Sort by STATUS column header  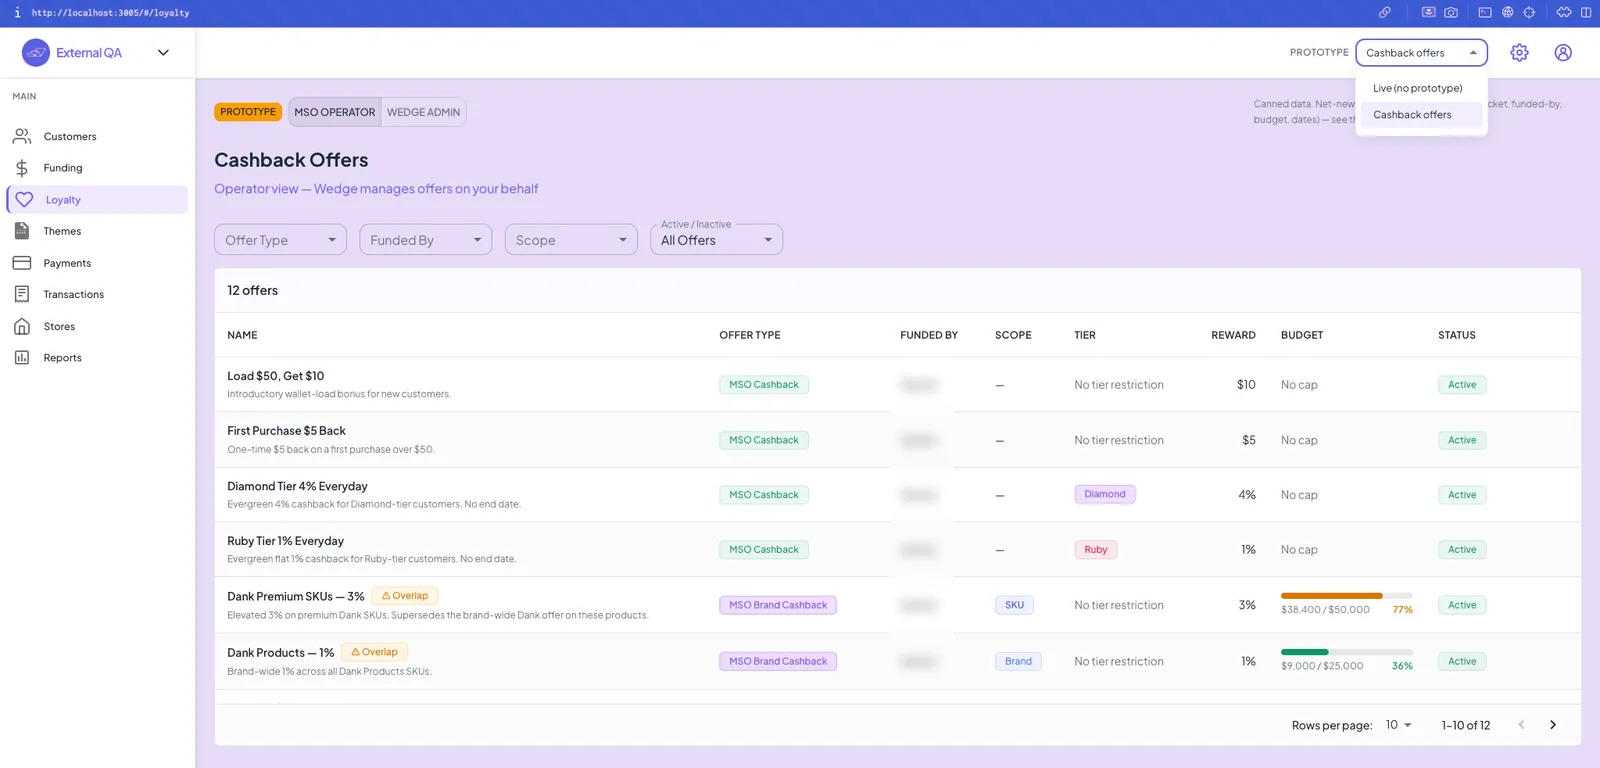1457,335
